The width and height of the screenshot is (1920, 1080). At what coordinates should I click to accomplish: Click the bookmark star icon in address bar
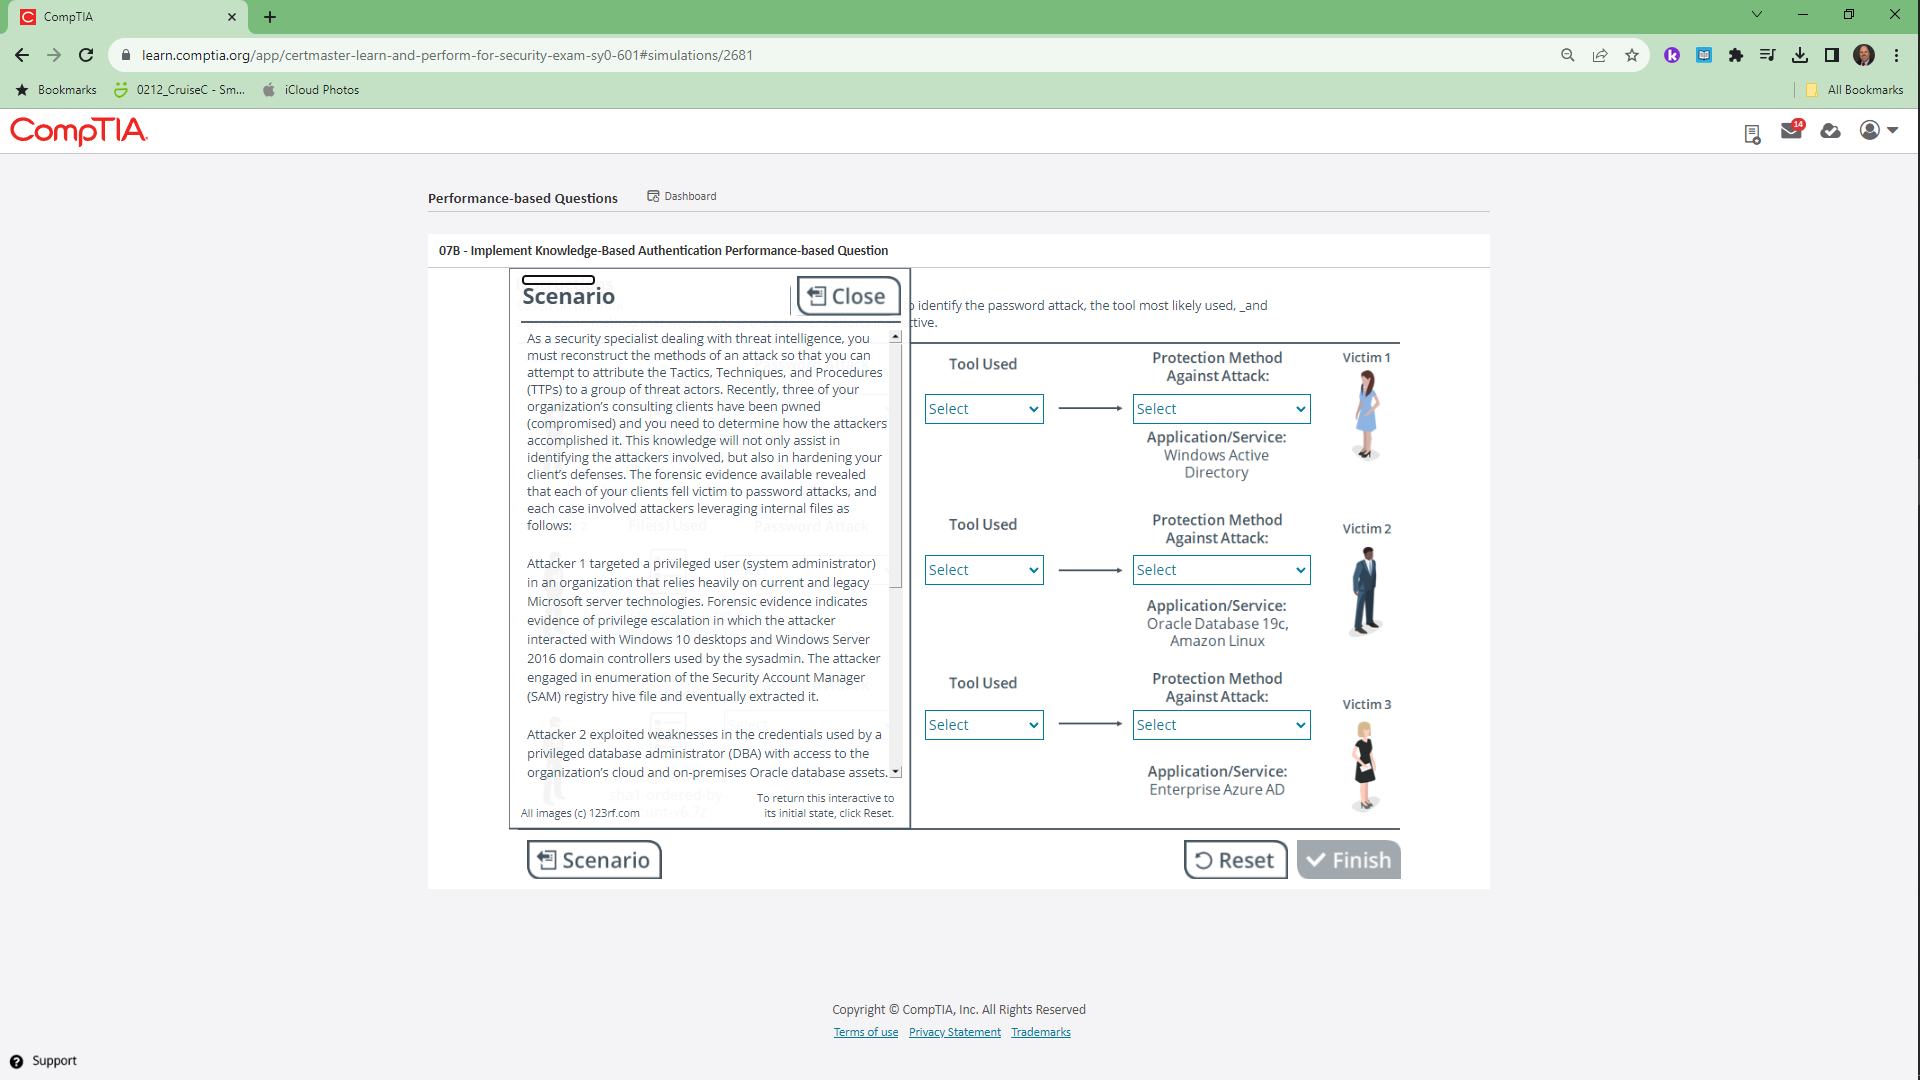1632,55
